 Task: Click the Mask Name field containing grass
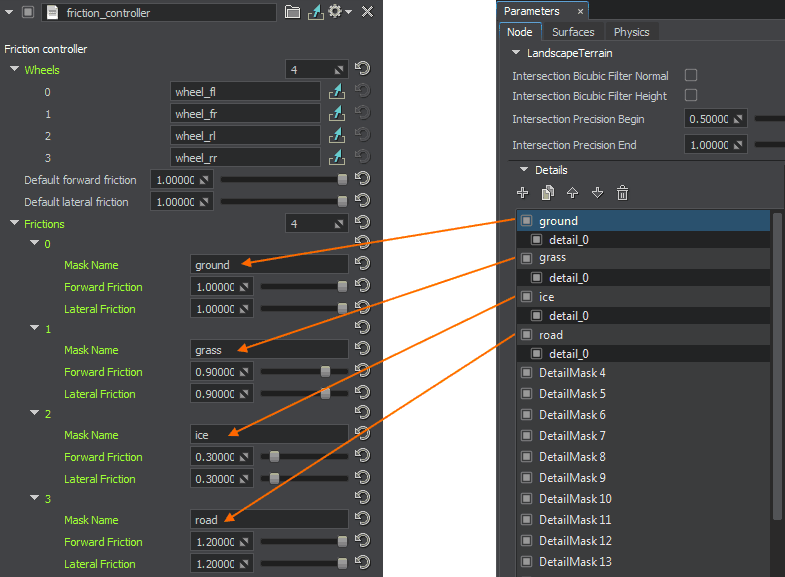pos(269,350)
